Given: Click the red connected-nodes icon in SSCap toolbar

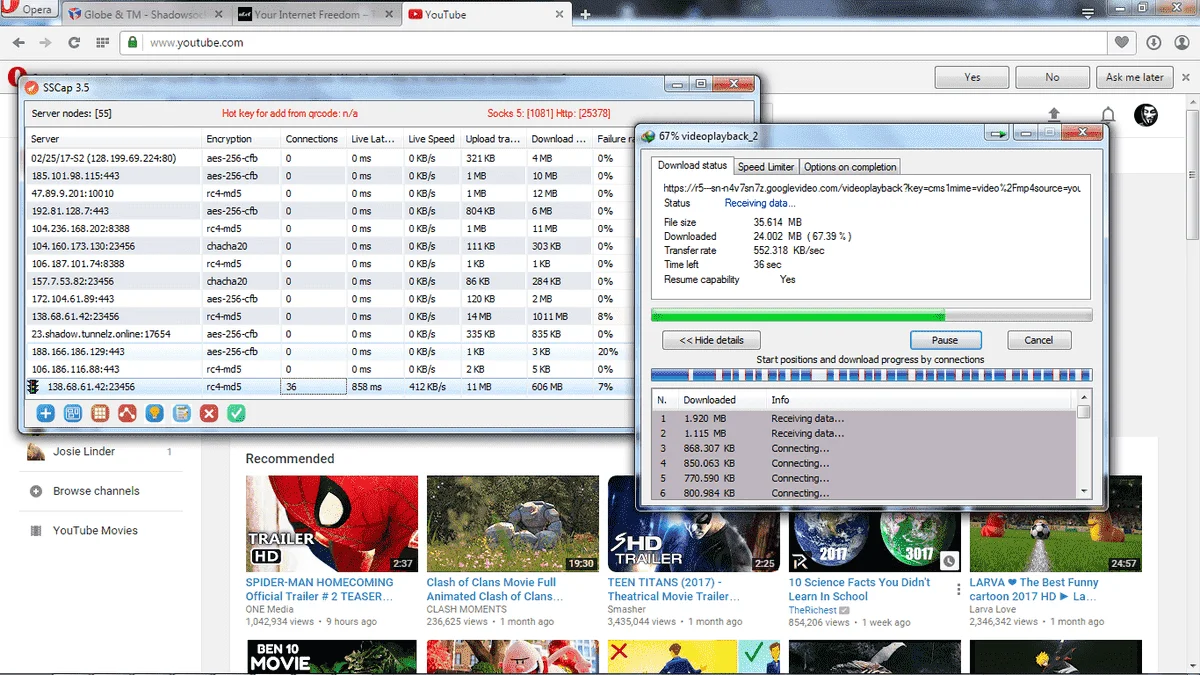Looking at the screenshot, I should pos(127,413).
